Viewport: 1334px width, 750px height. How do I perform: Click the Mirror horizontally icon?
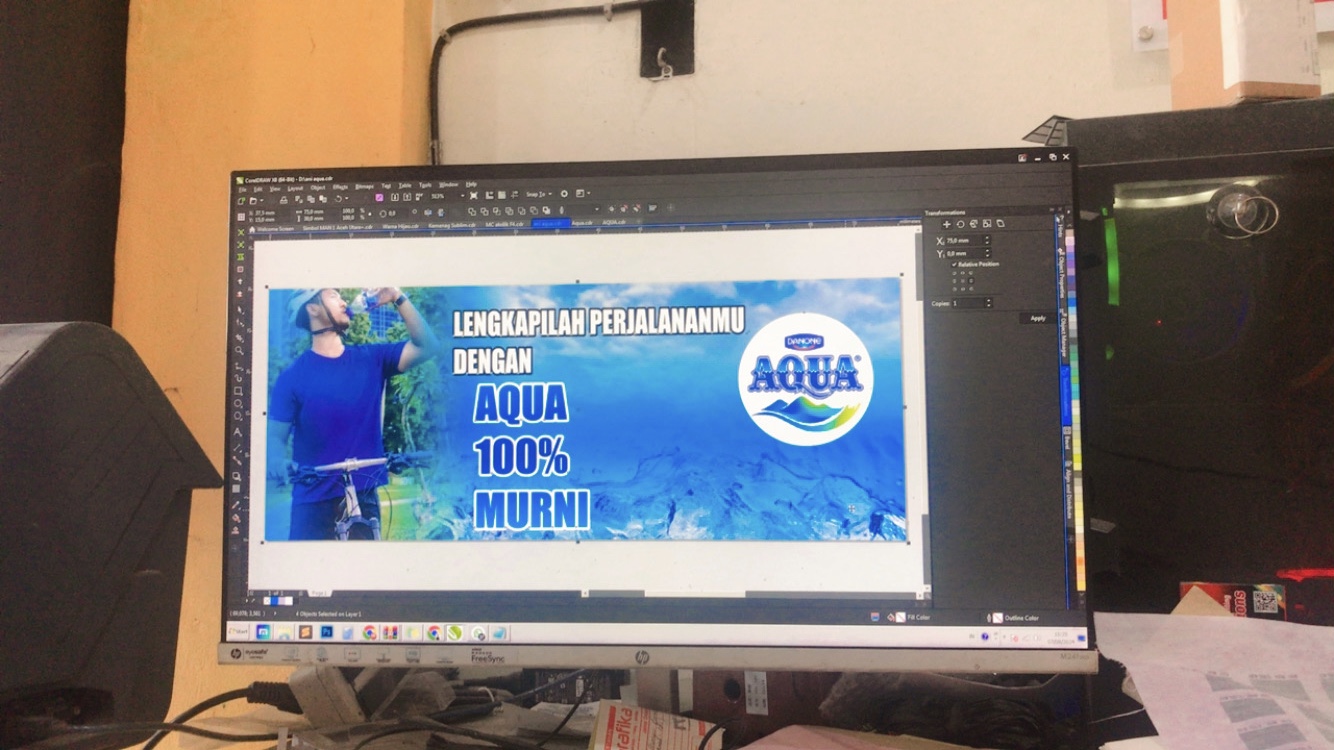click(x=427, y=212)
